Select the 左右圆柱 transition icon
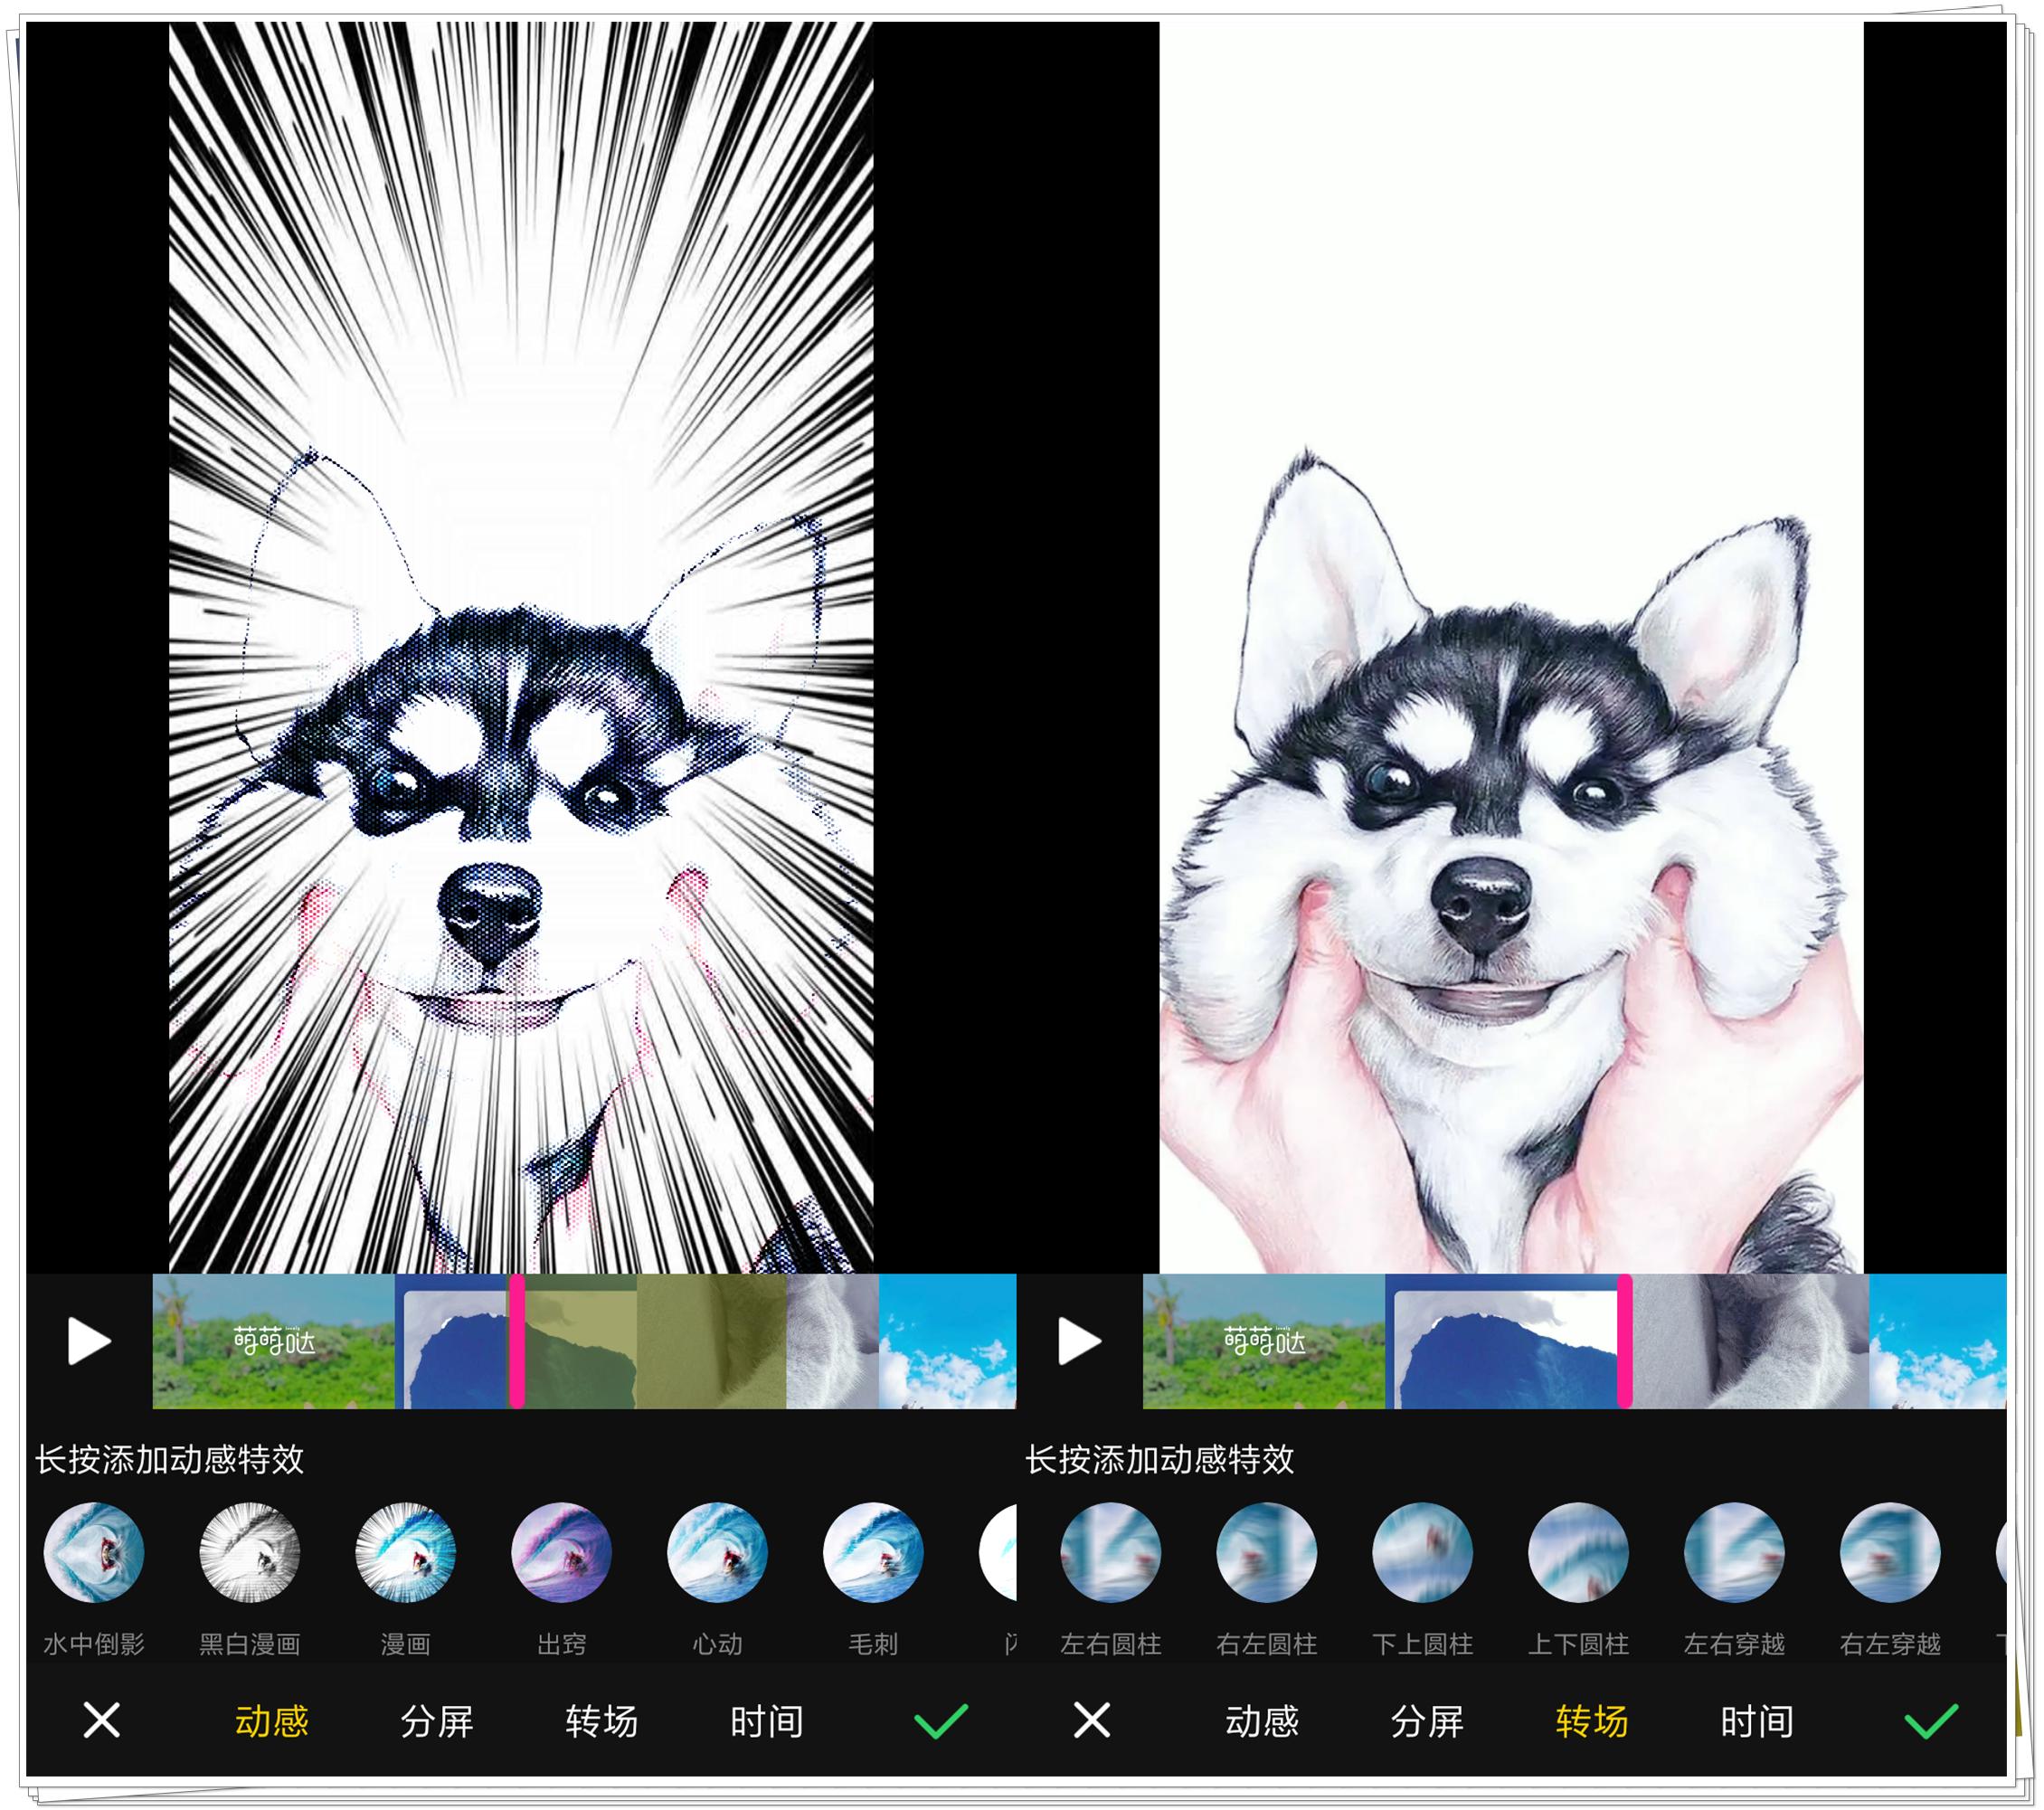The width and height of the screenshot is (2044, 1810). coord(1111,1552)
